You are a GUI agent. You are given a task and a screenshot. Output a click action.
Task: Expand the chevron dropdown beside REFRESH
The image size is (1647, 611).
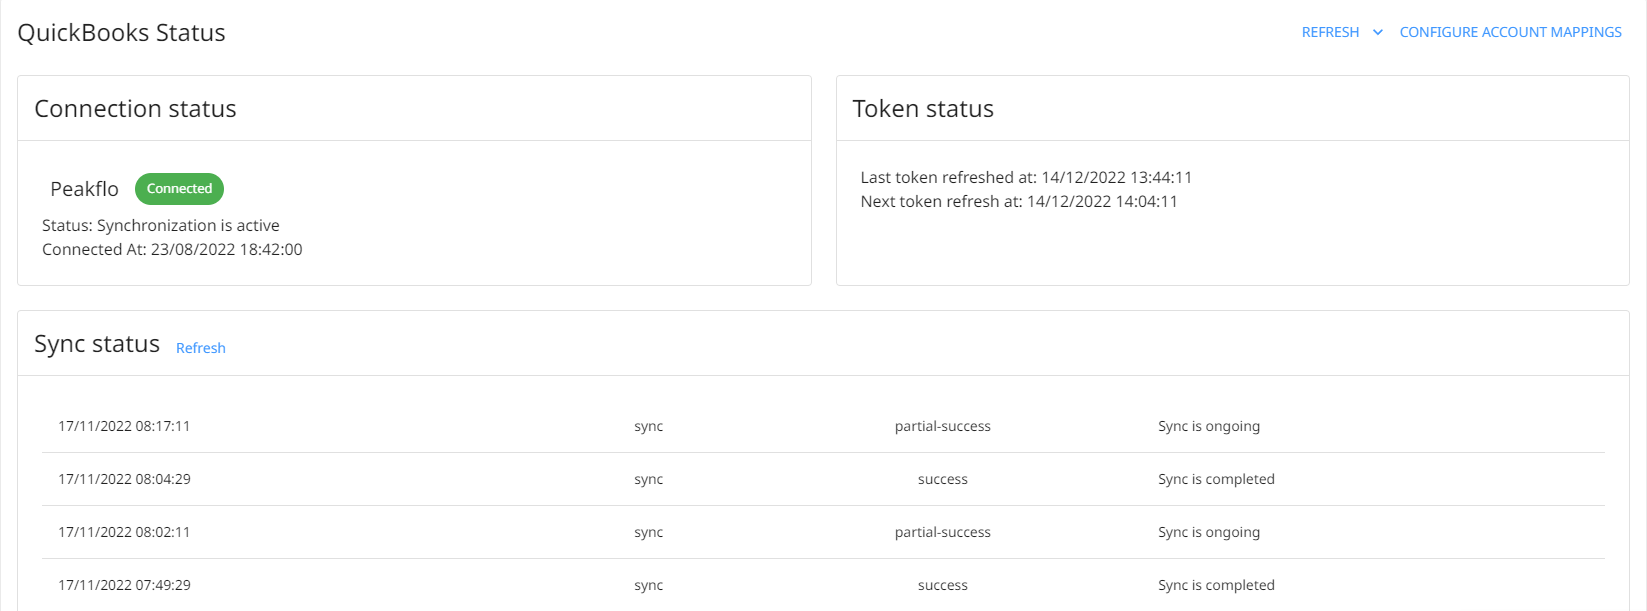click(1378, 32)
